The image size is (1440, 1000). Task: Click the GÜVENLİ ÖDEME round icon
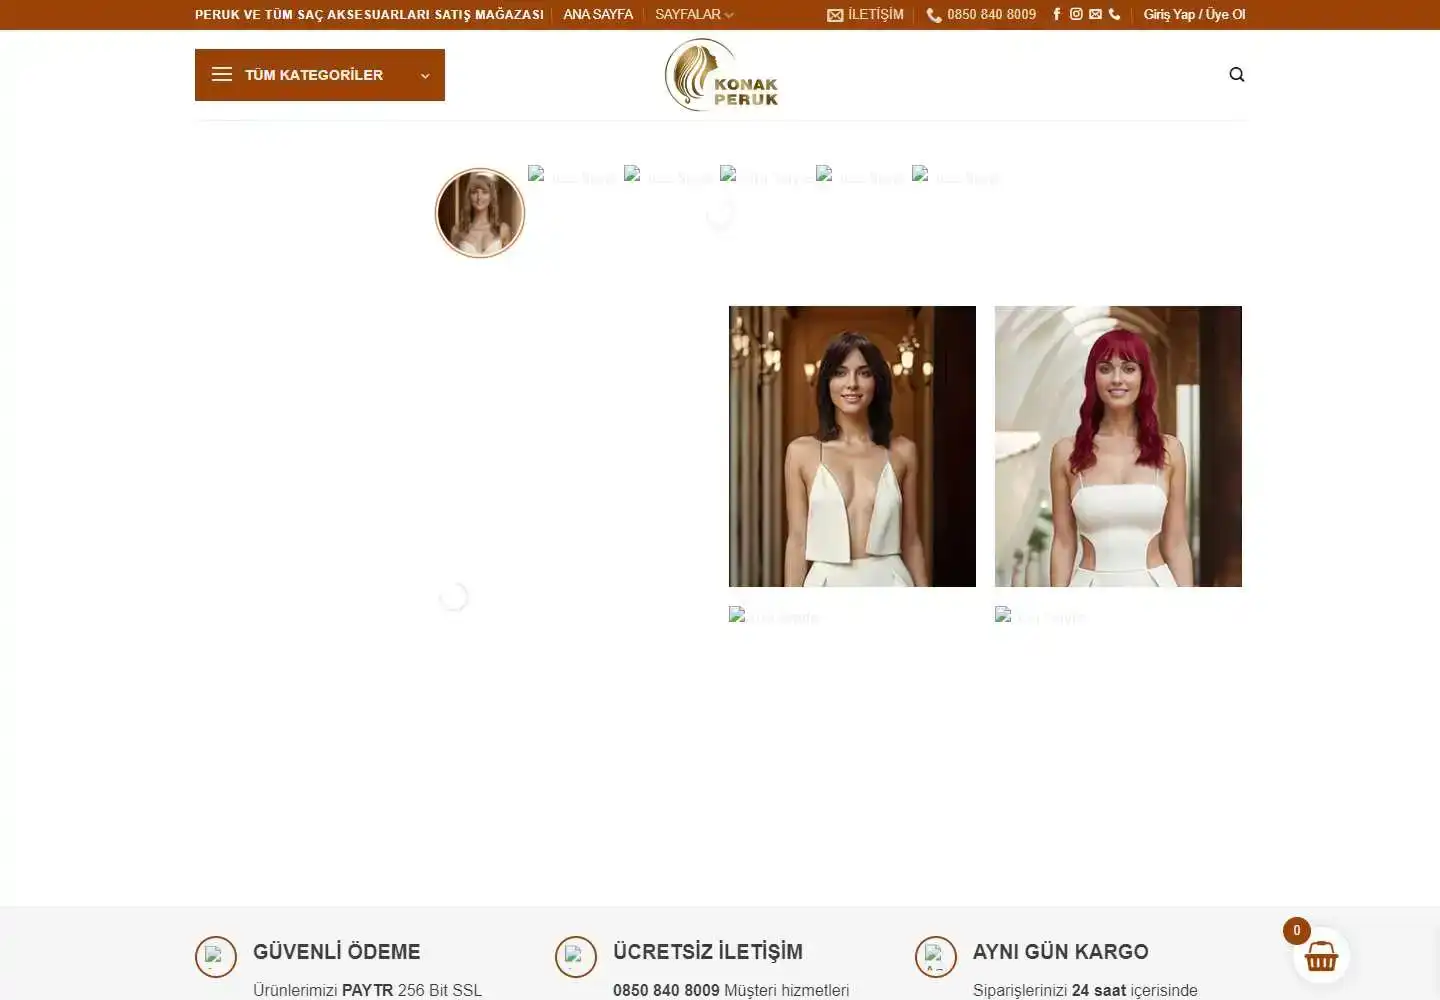(x=216, y=957)
